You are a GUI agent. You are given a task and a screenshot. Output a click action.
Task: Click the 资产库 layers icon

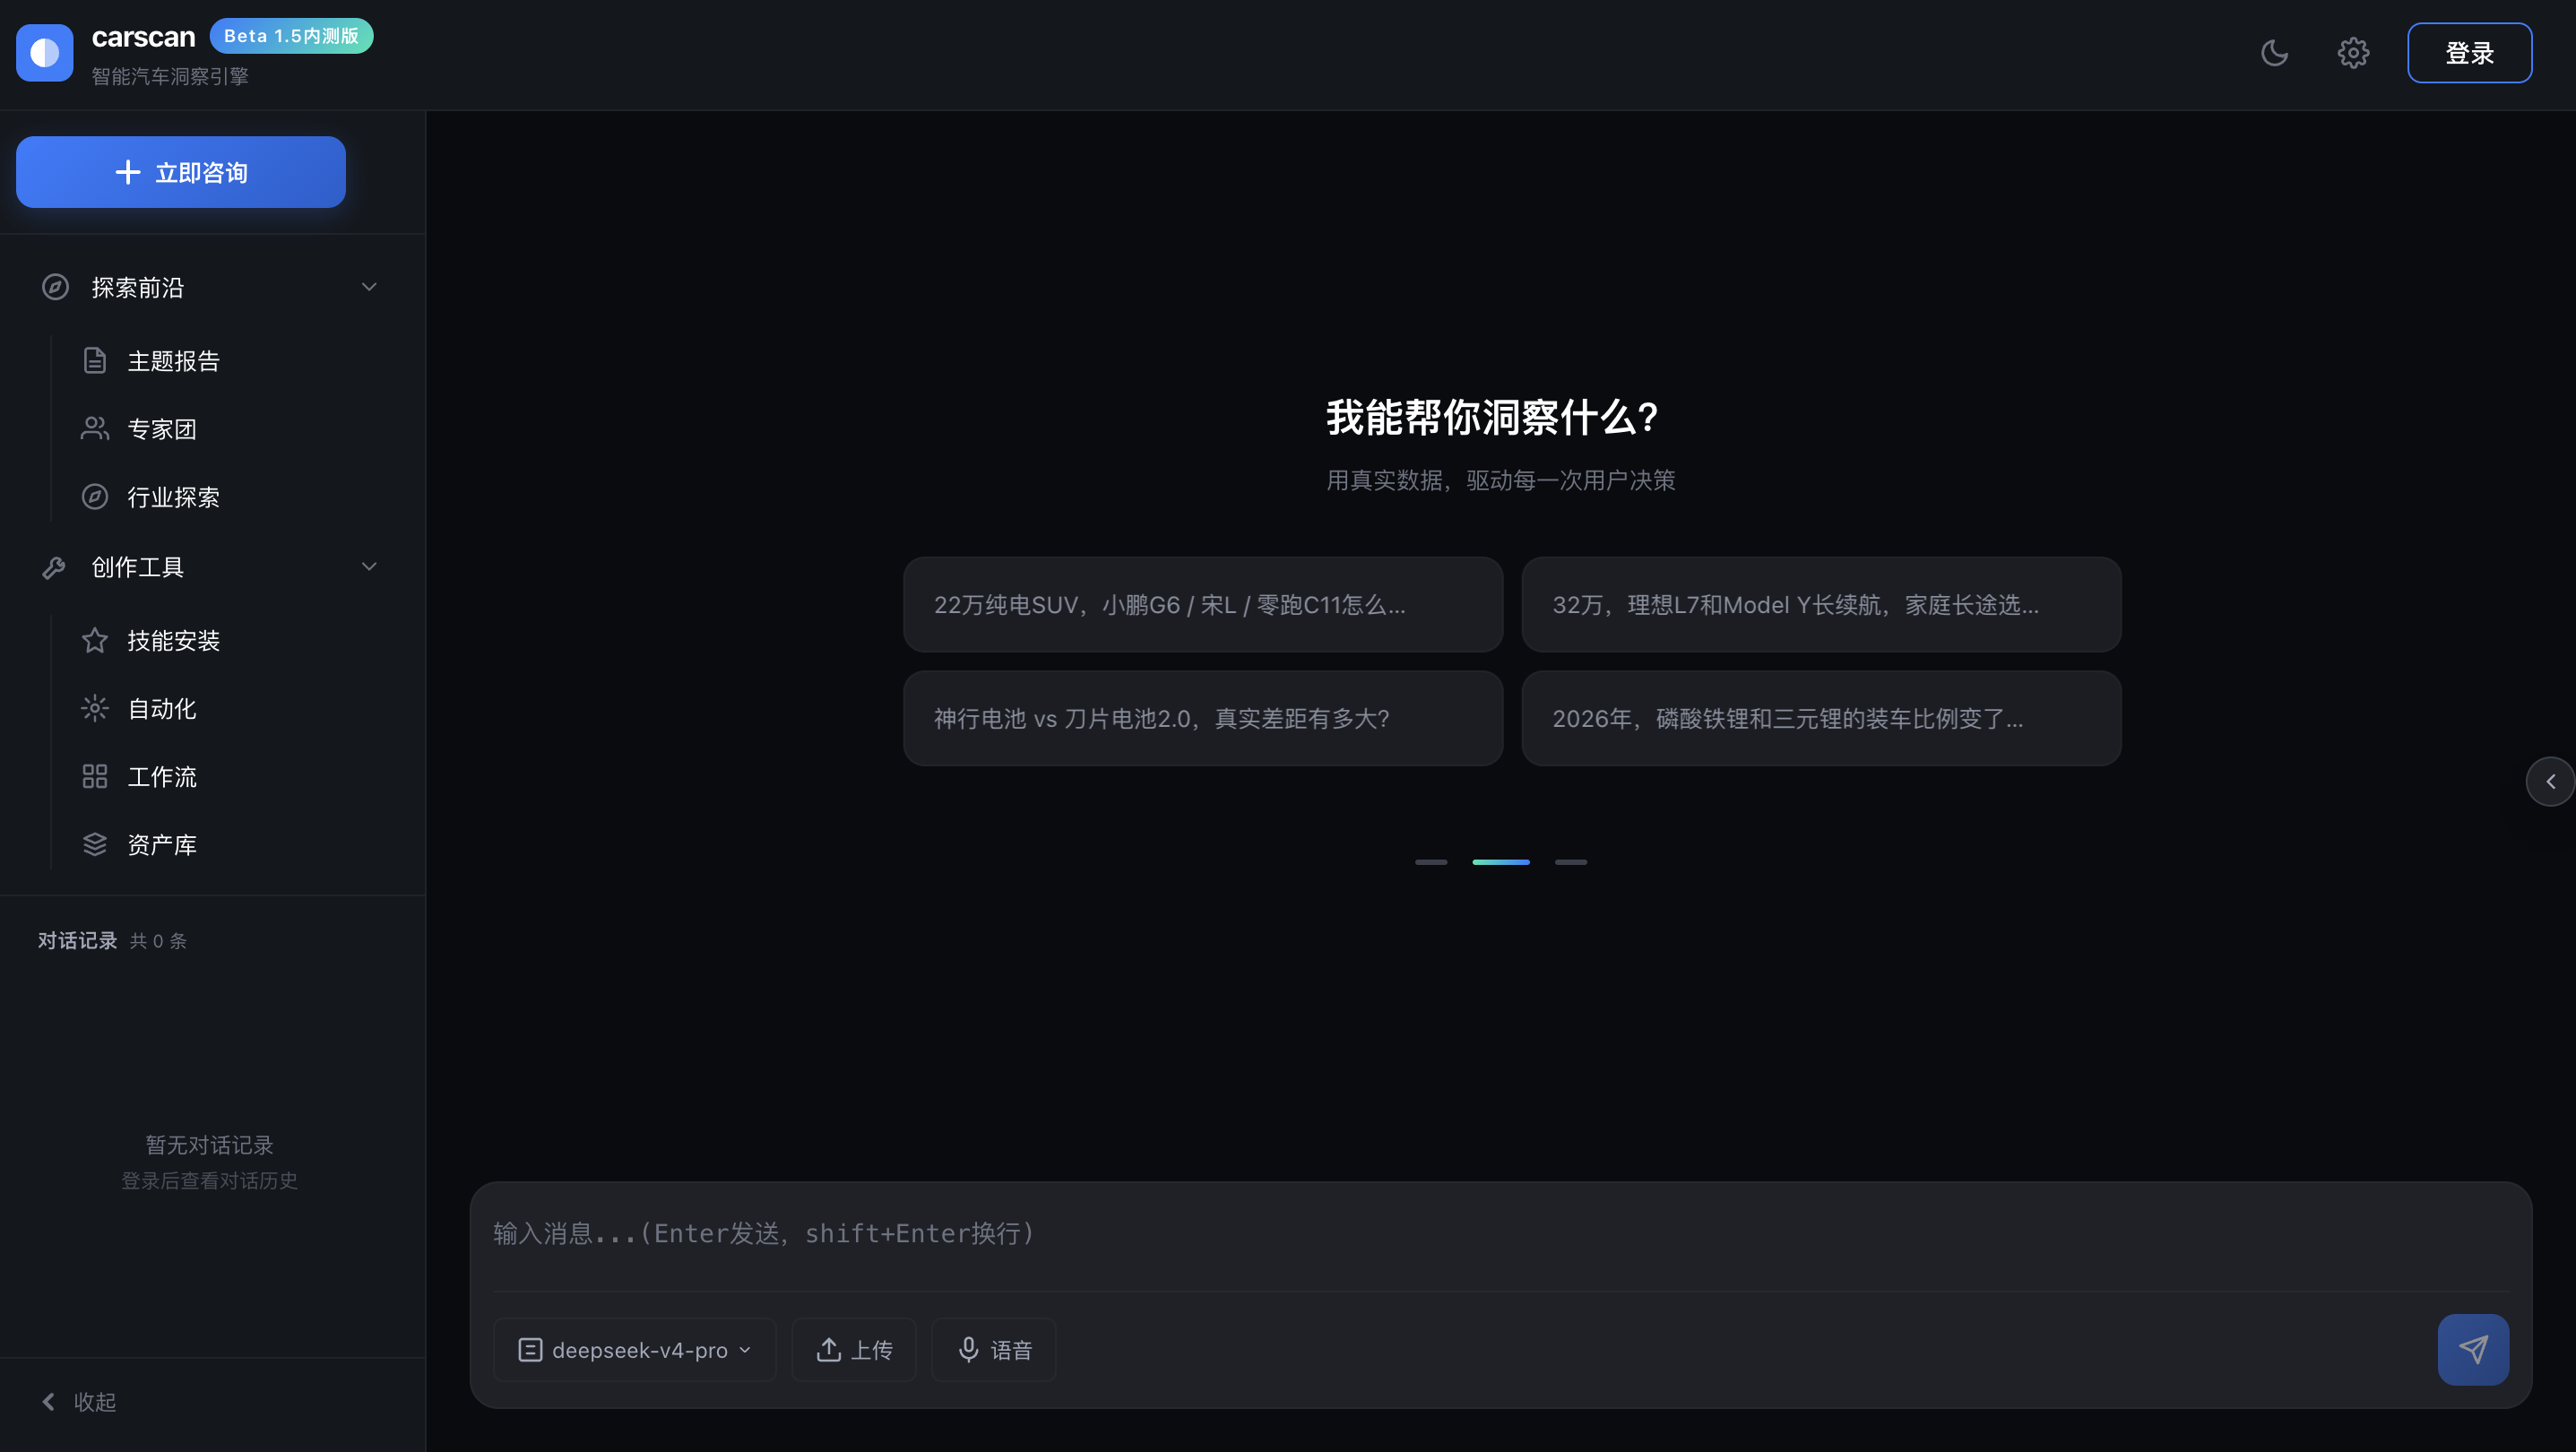pos(95,844)
